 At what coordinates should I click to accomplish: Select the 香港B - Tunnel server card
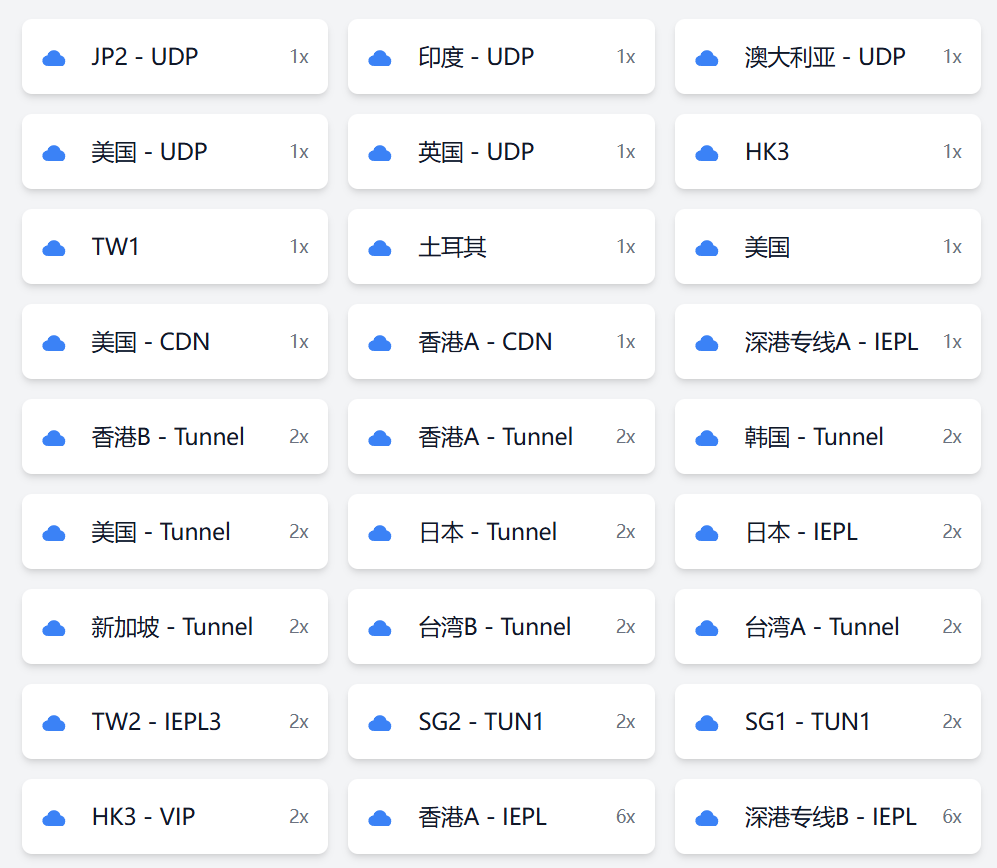[x=174, y=437]
